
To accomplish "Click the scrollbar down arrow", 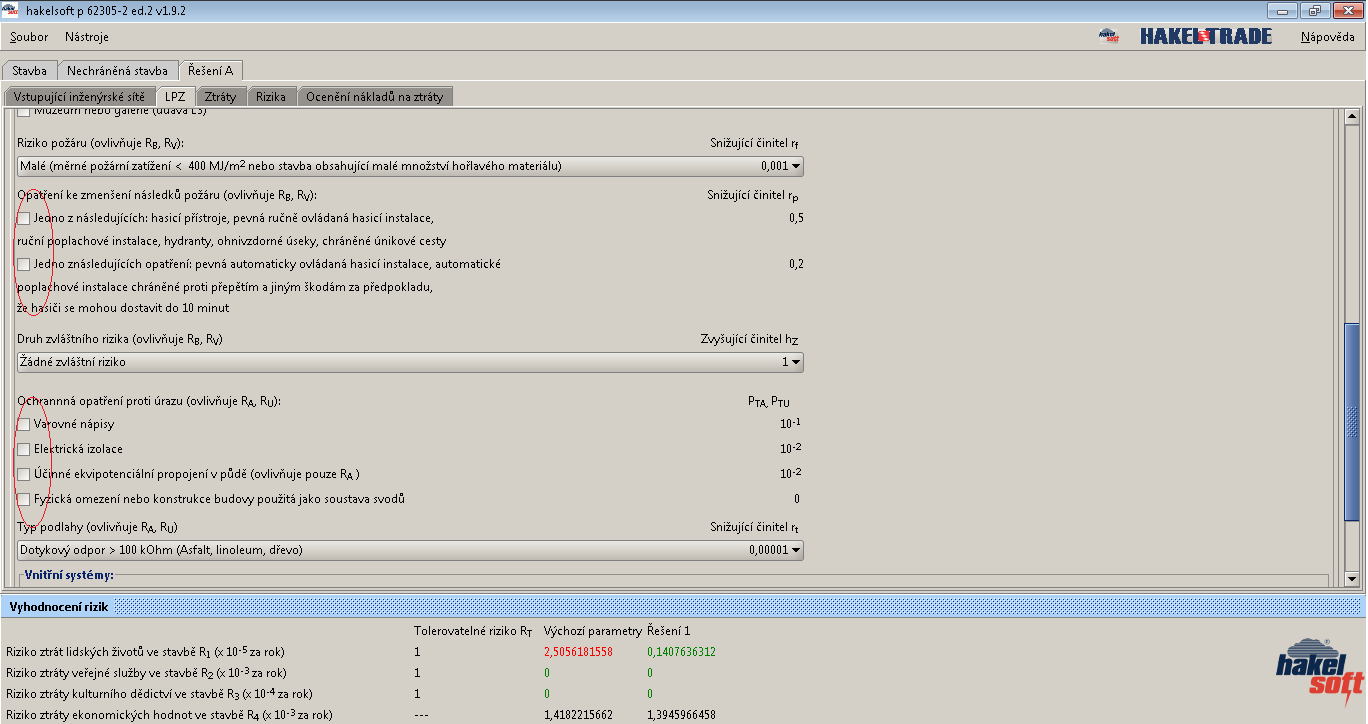I will click(1352, 579).
